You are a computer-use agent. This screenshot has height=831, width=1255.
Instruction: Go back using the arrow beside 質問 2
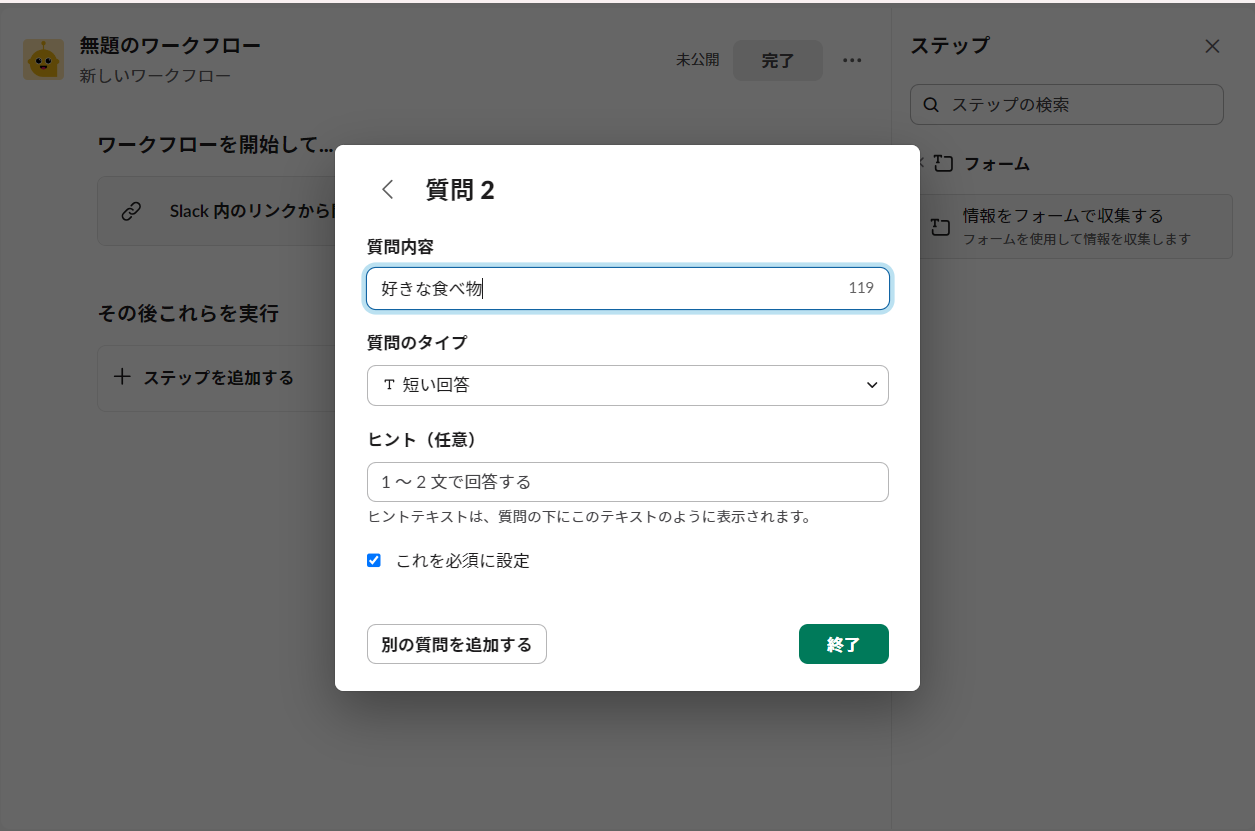point(388,190)
